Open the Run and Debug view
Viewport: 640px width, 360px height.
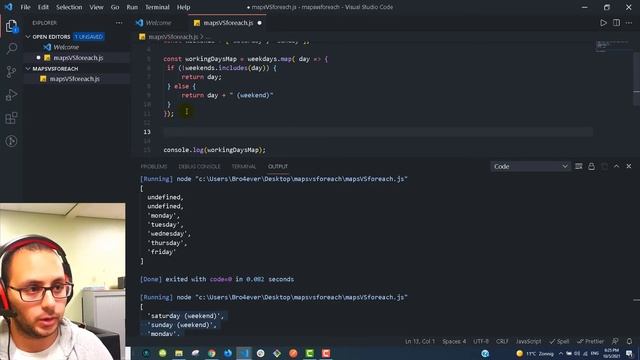click(11, 95)
